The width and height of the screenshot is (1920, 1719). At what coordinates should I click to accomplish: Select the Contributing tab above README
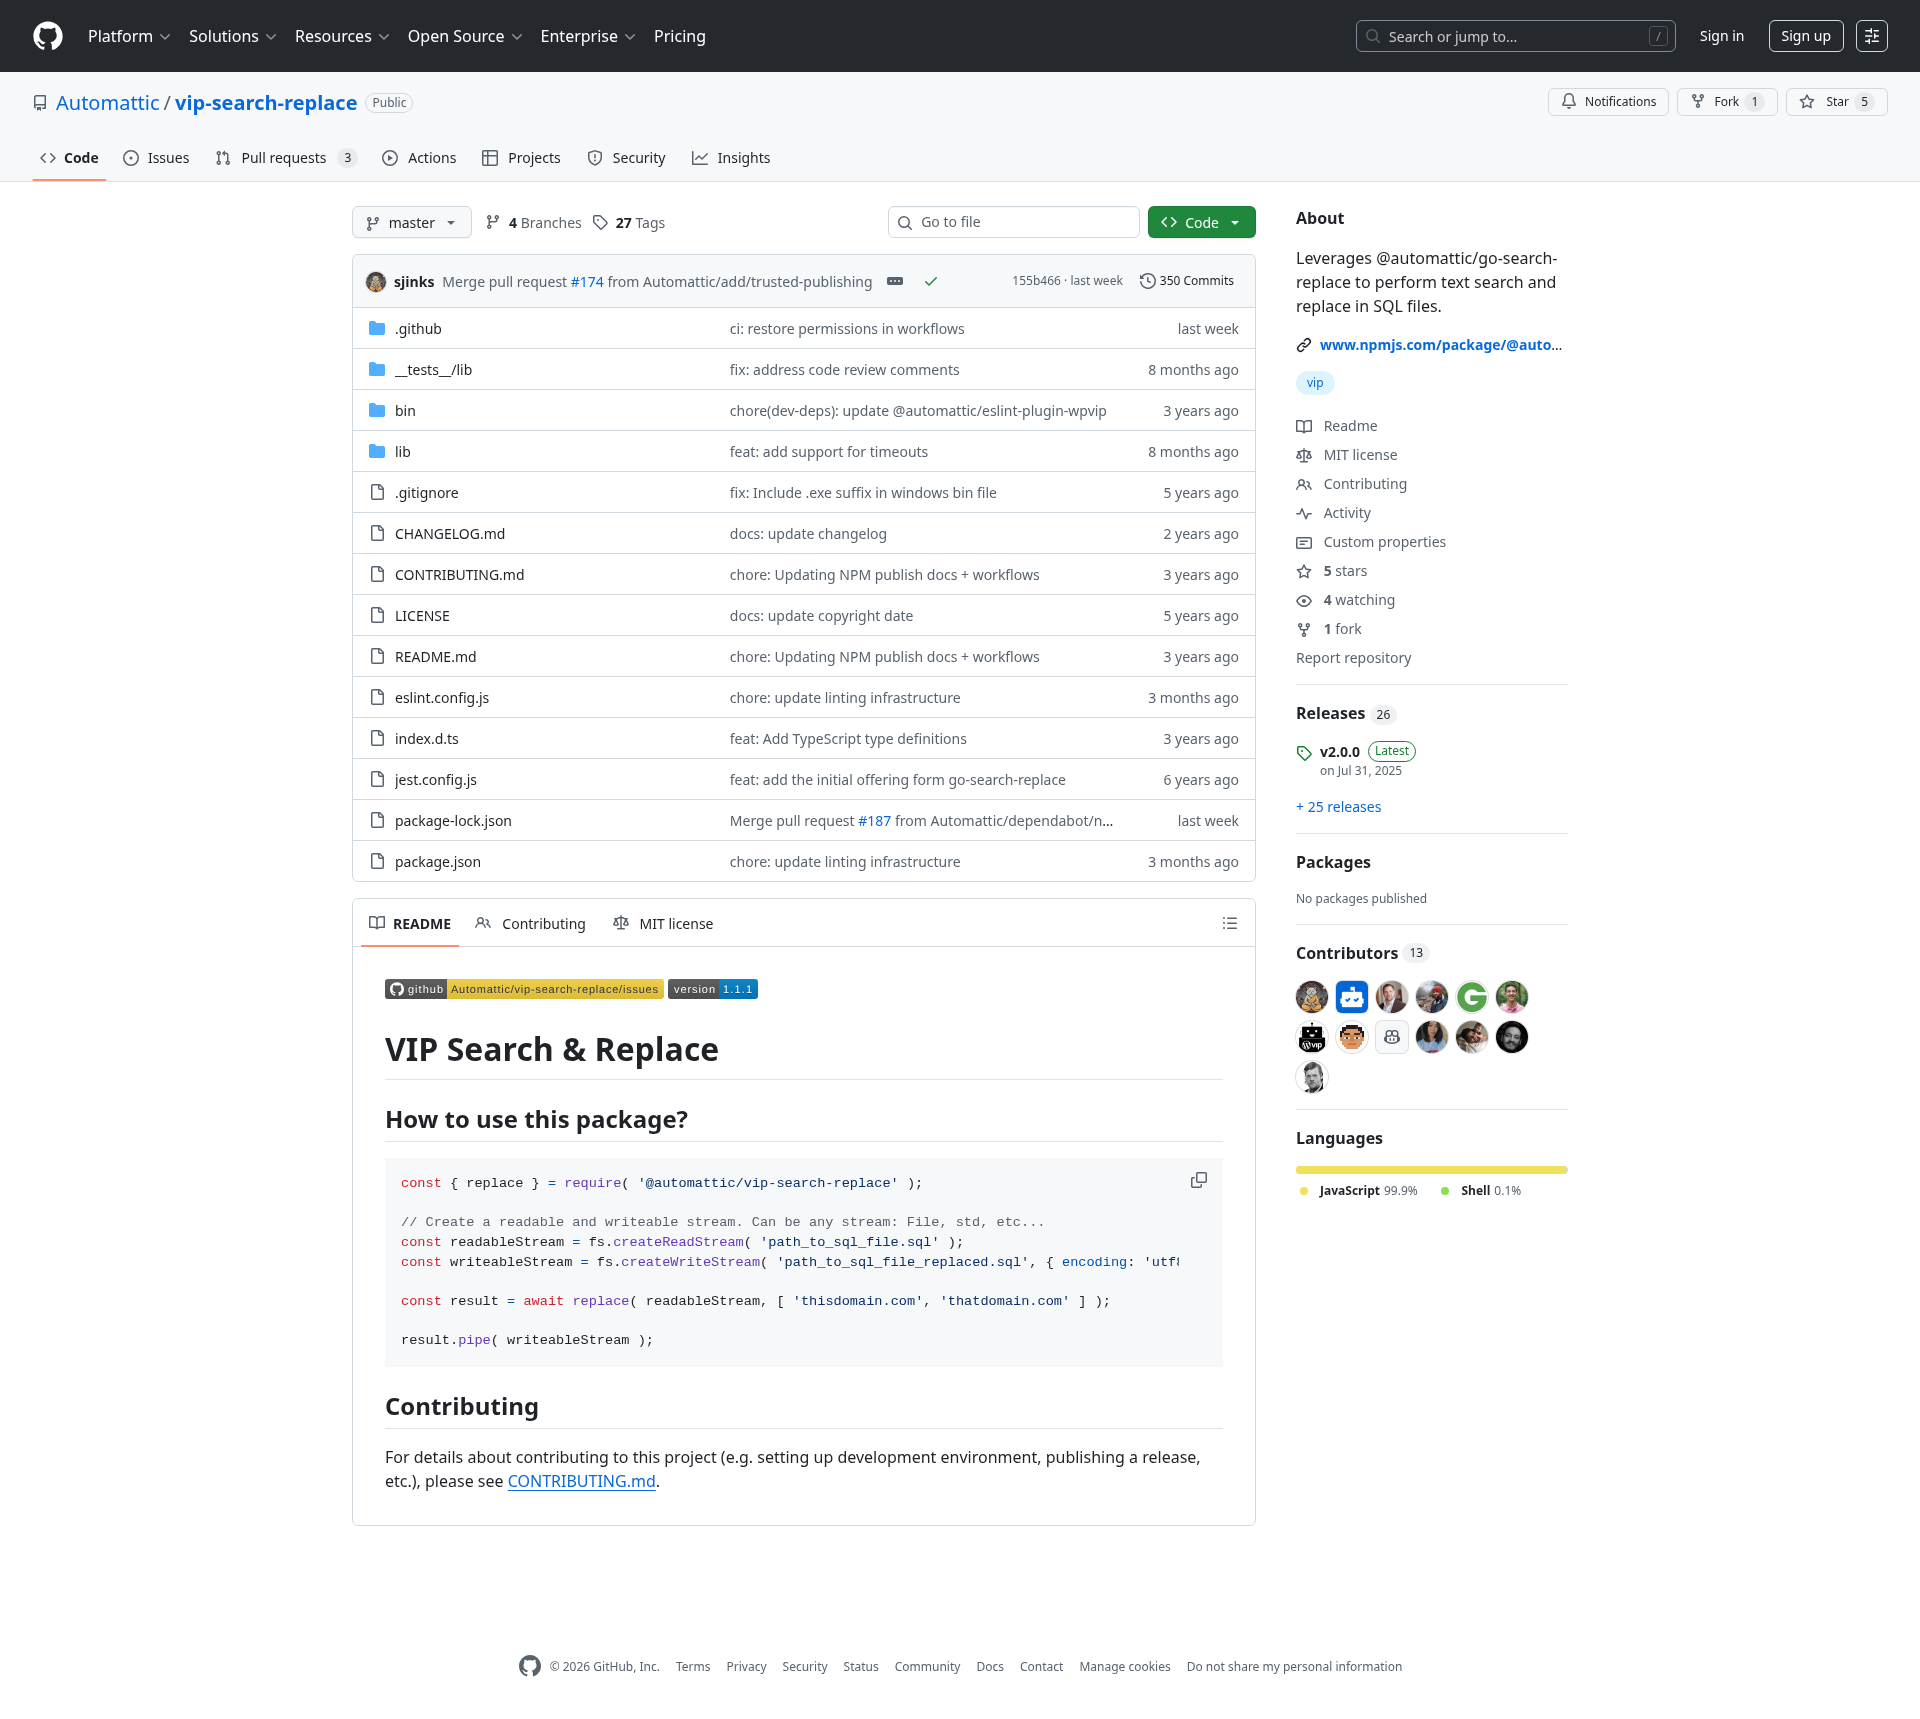pos(531,923)
